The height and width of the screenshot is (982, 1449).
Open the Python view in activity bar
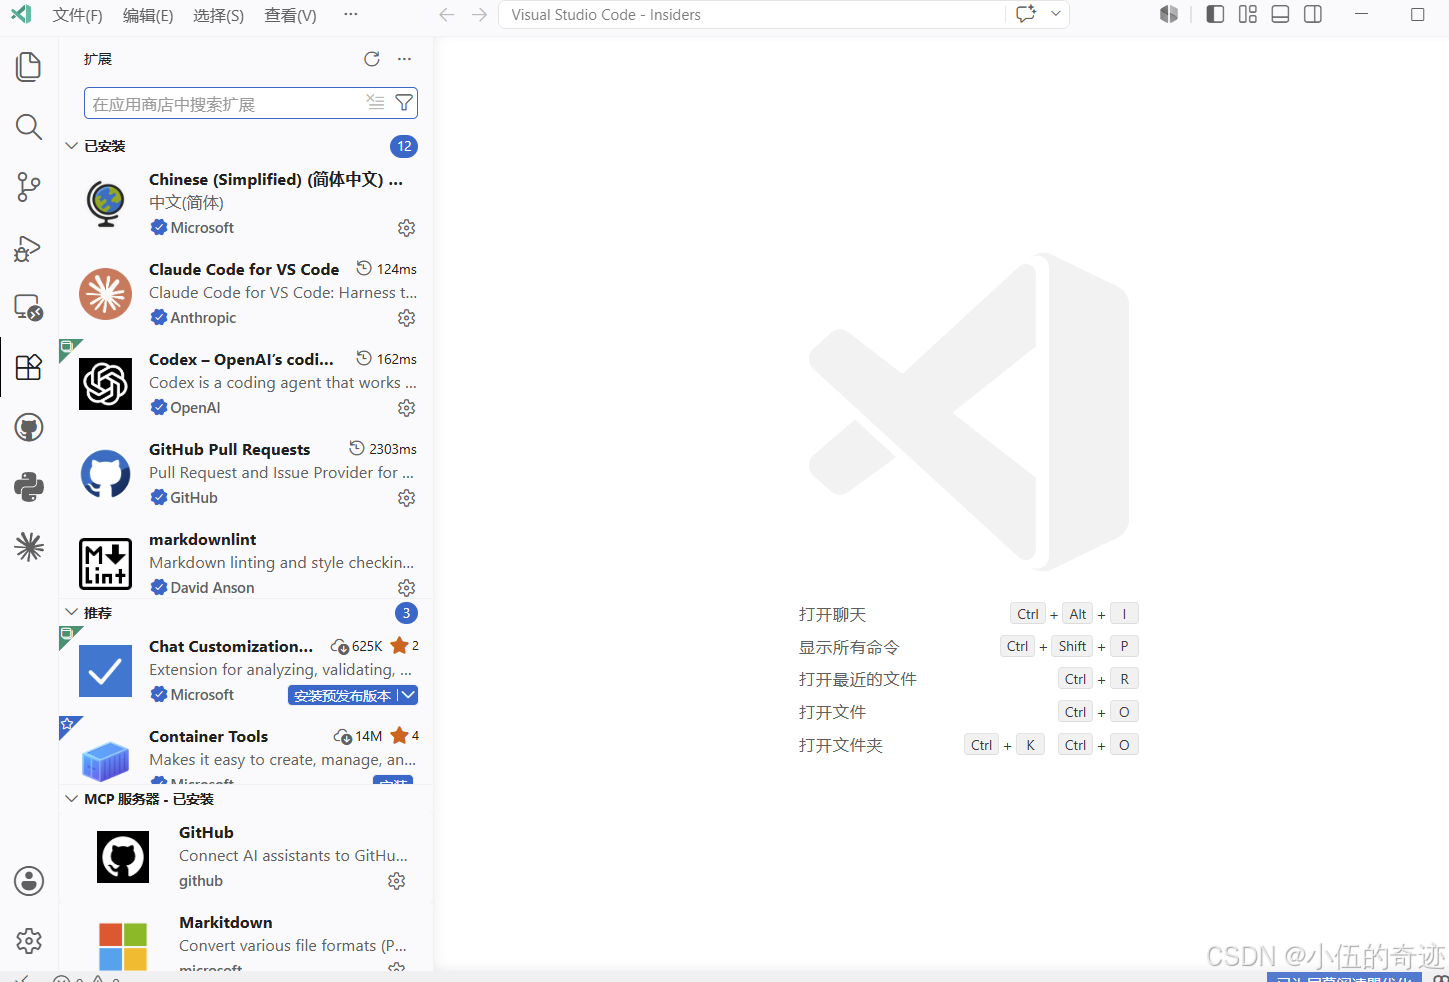coord(29,487)
